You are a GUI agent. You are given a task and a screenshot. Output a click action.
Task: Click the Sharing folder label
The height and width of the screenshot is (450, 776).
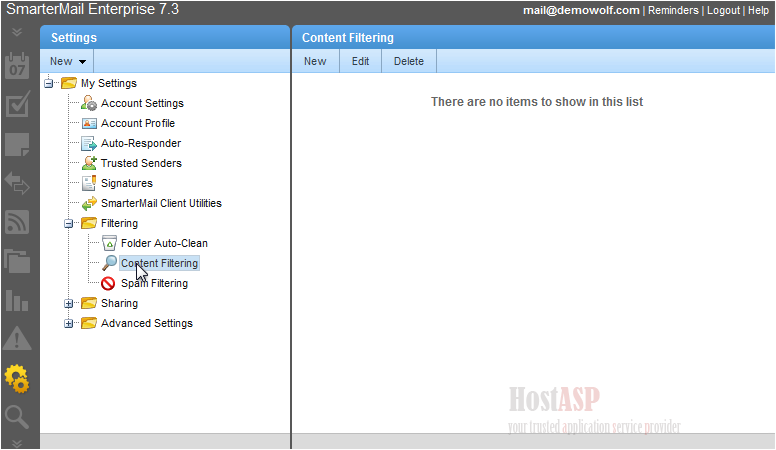[119, 303]
